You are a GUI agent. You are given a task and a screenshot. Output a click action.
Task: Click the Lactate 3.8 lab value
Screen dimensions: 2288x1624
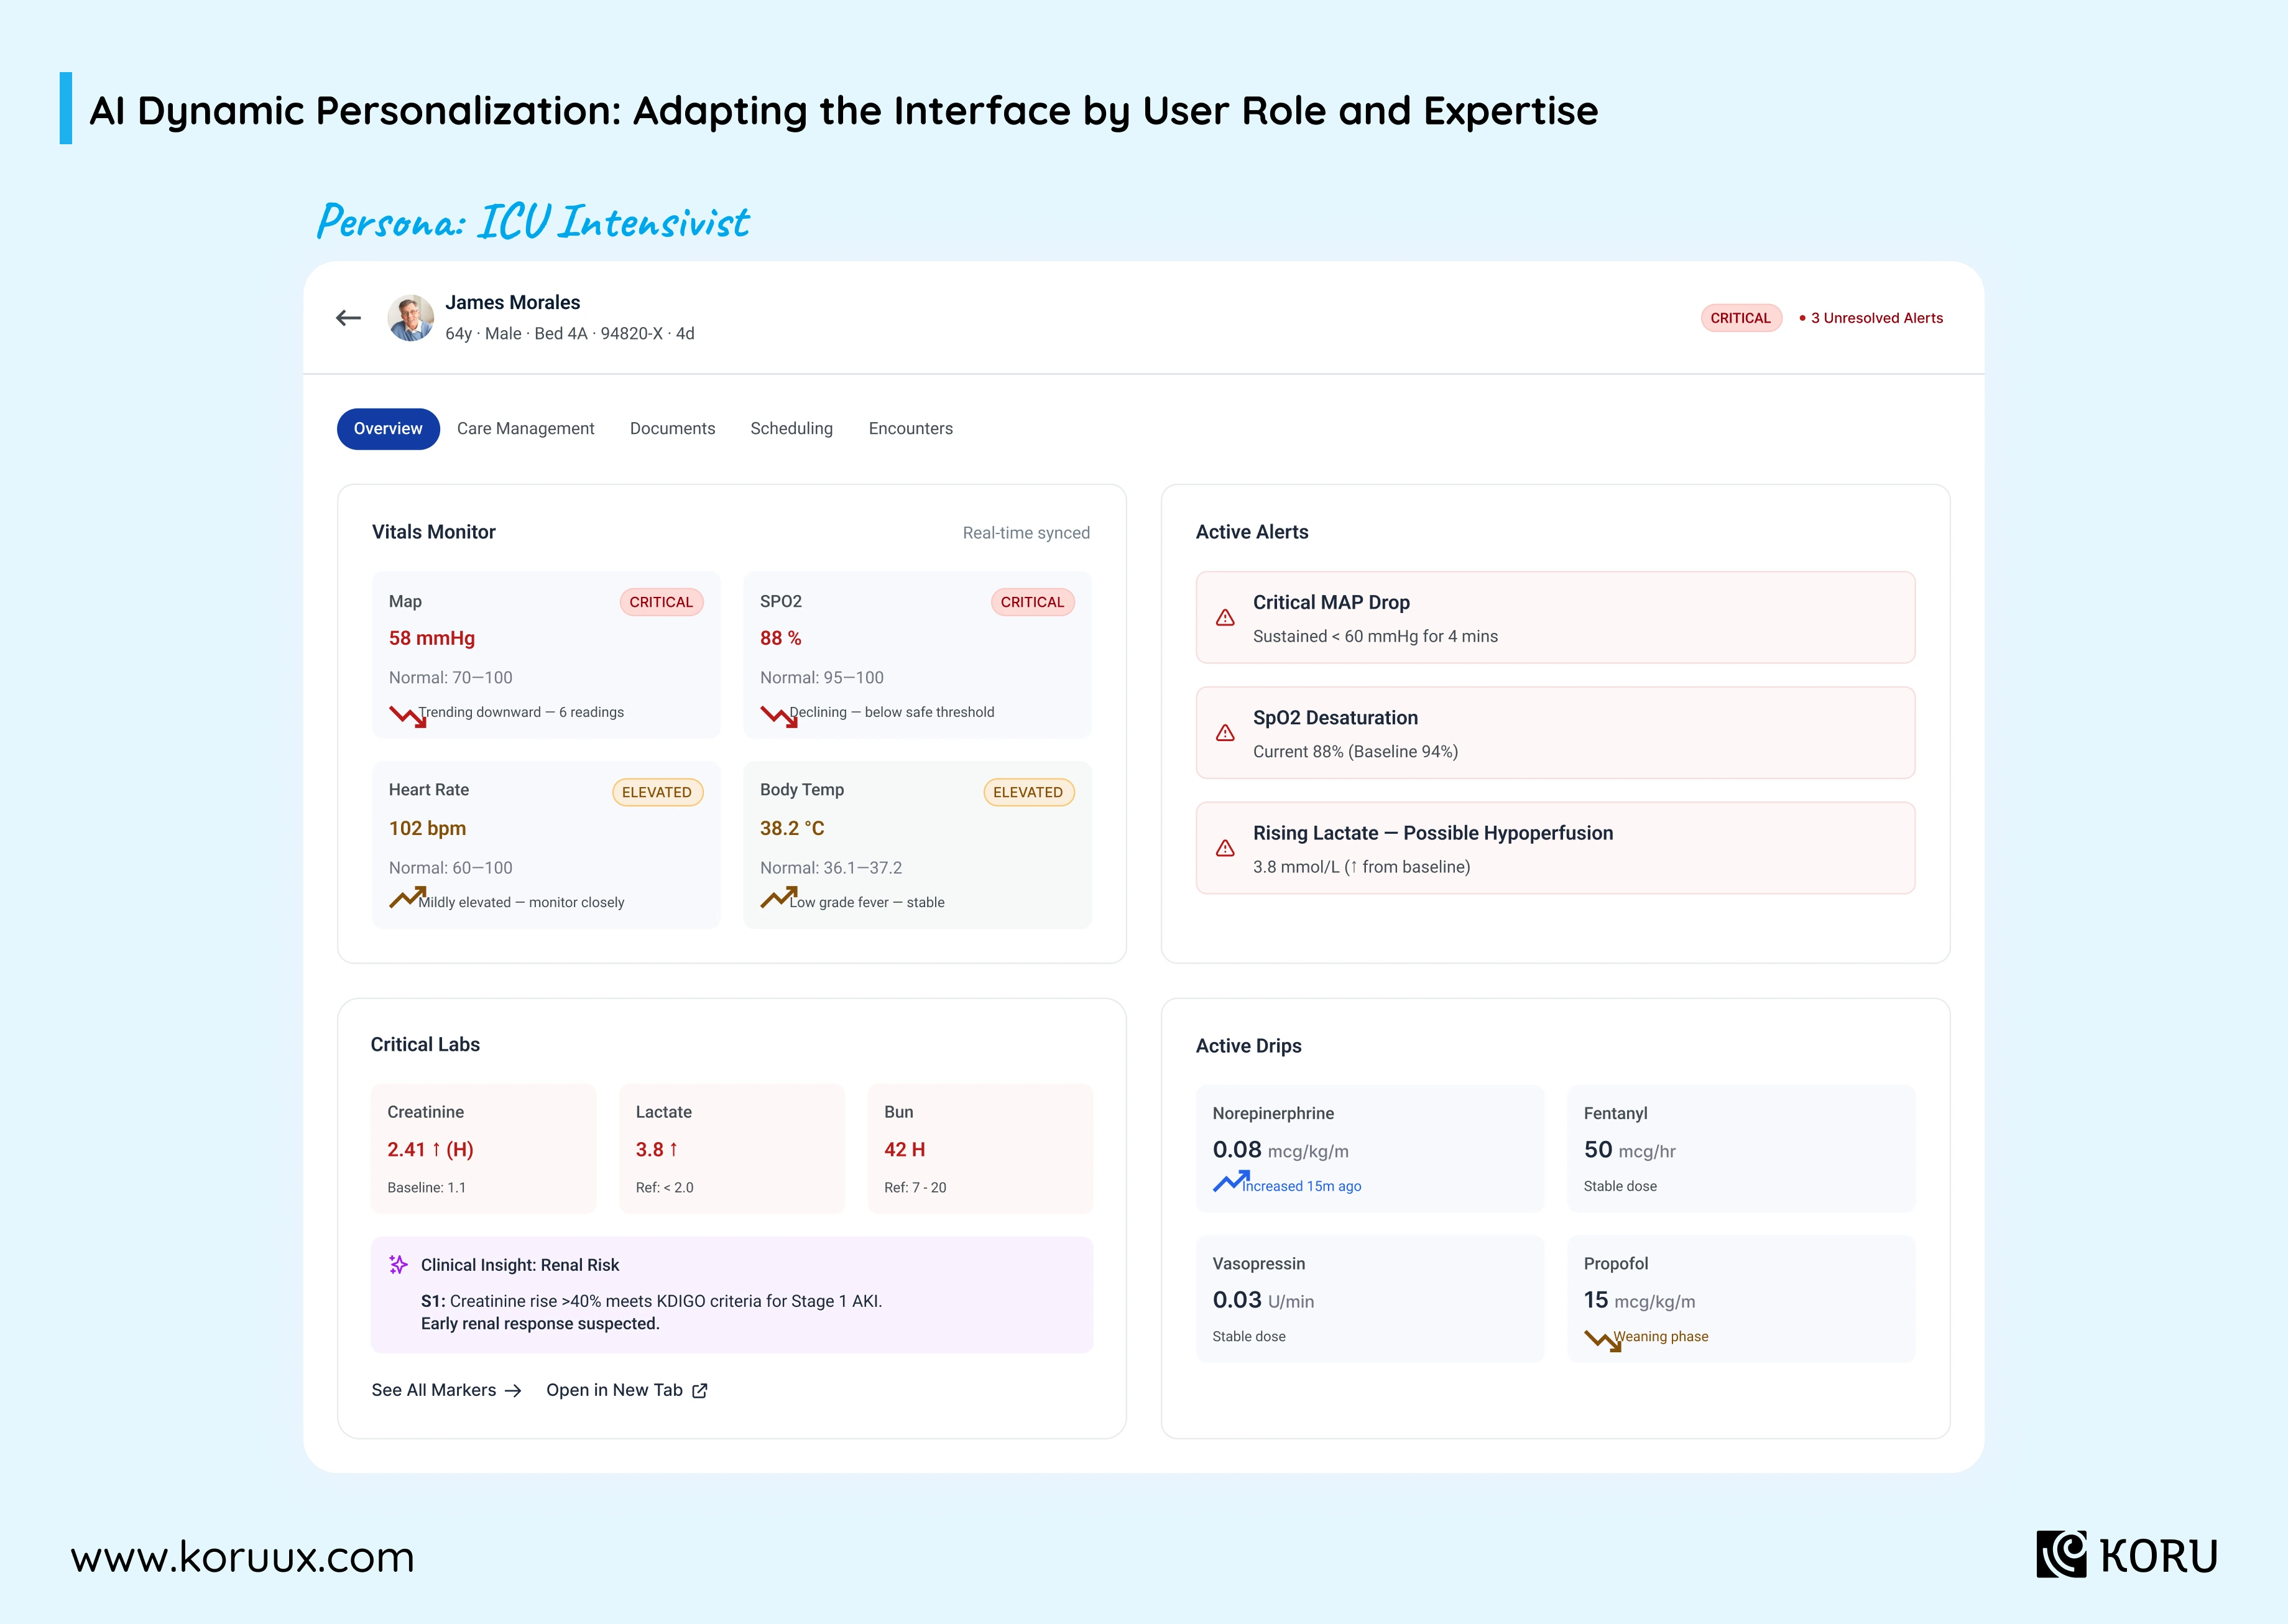click(x=657, y=1150)
